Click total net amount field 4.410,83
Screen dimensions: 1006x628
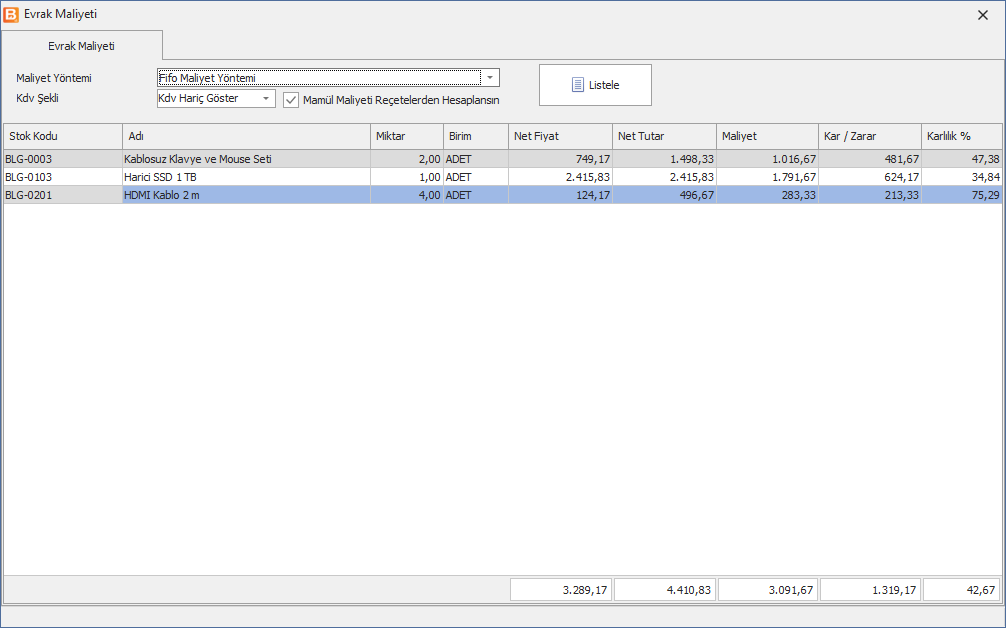[x=665, y=590]
